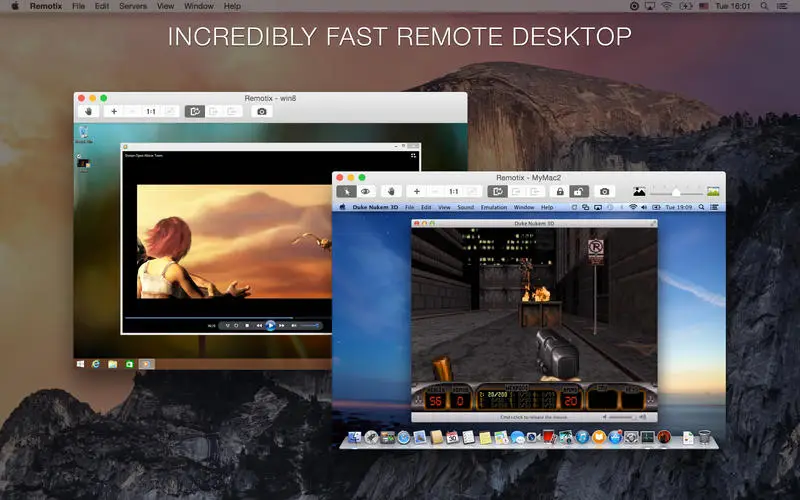Click the Spotlight search icon in host menu bar

764,6
